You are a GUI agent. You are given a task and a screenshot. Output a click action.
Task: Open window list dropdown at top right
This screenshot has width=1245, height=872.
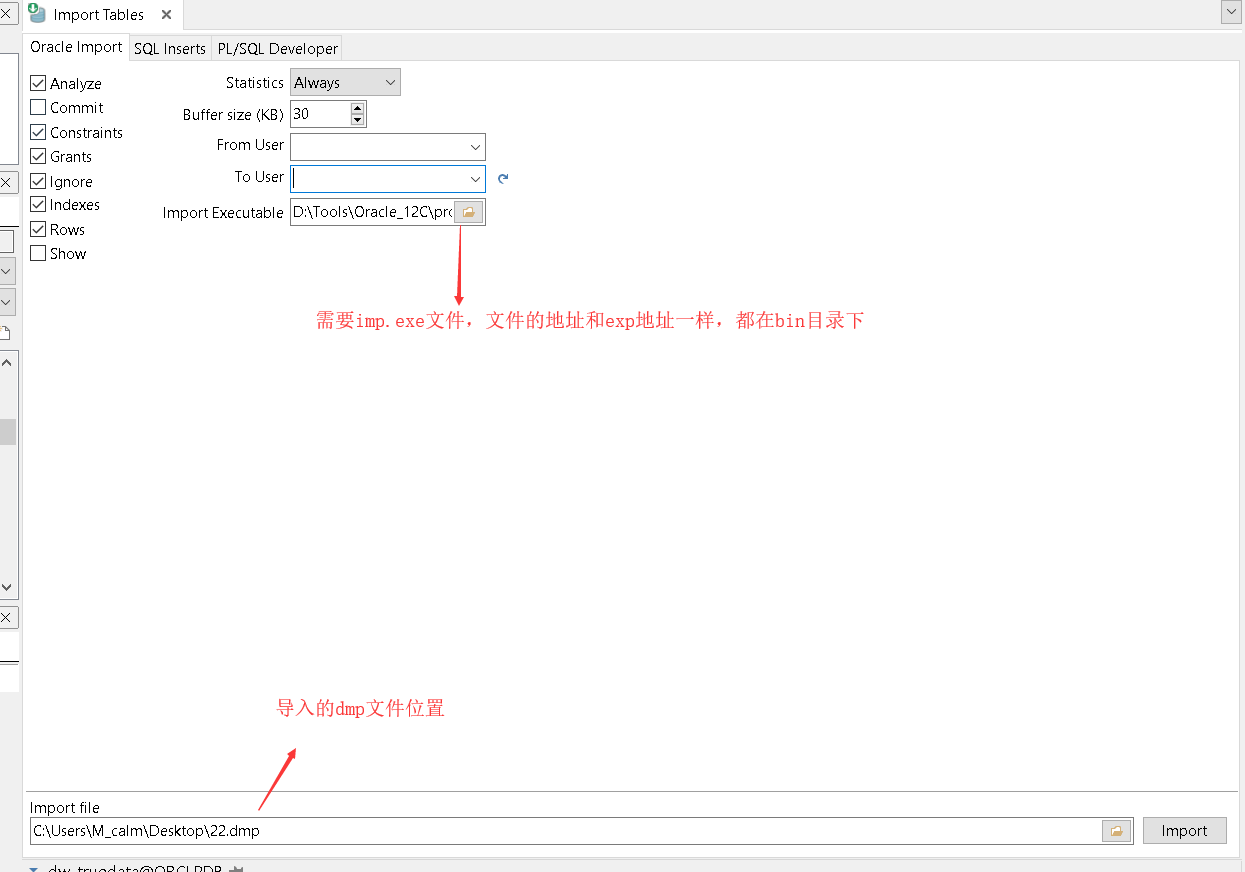(1231, 12)
